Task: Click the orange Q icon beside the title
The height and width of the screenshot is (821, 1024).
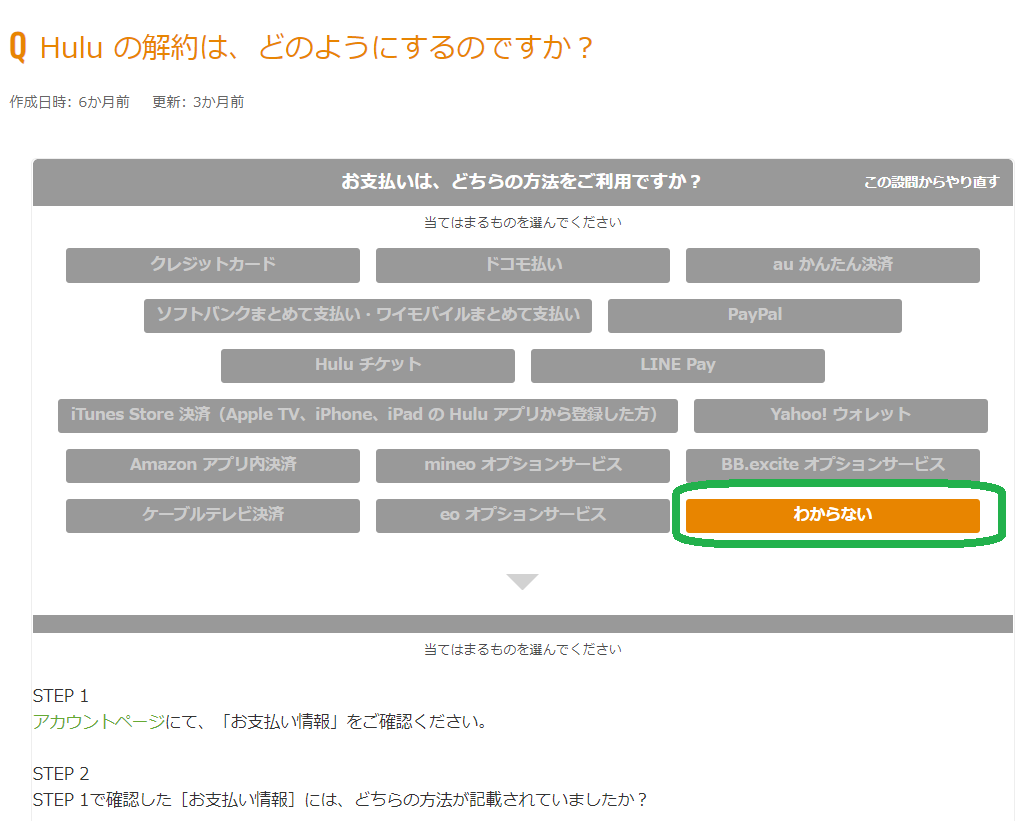Action: pyautogui.click(x=18, y=48)
